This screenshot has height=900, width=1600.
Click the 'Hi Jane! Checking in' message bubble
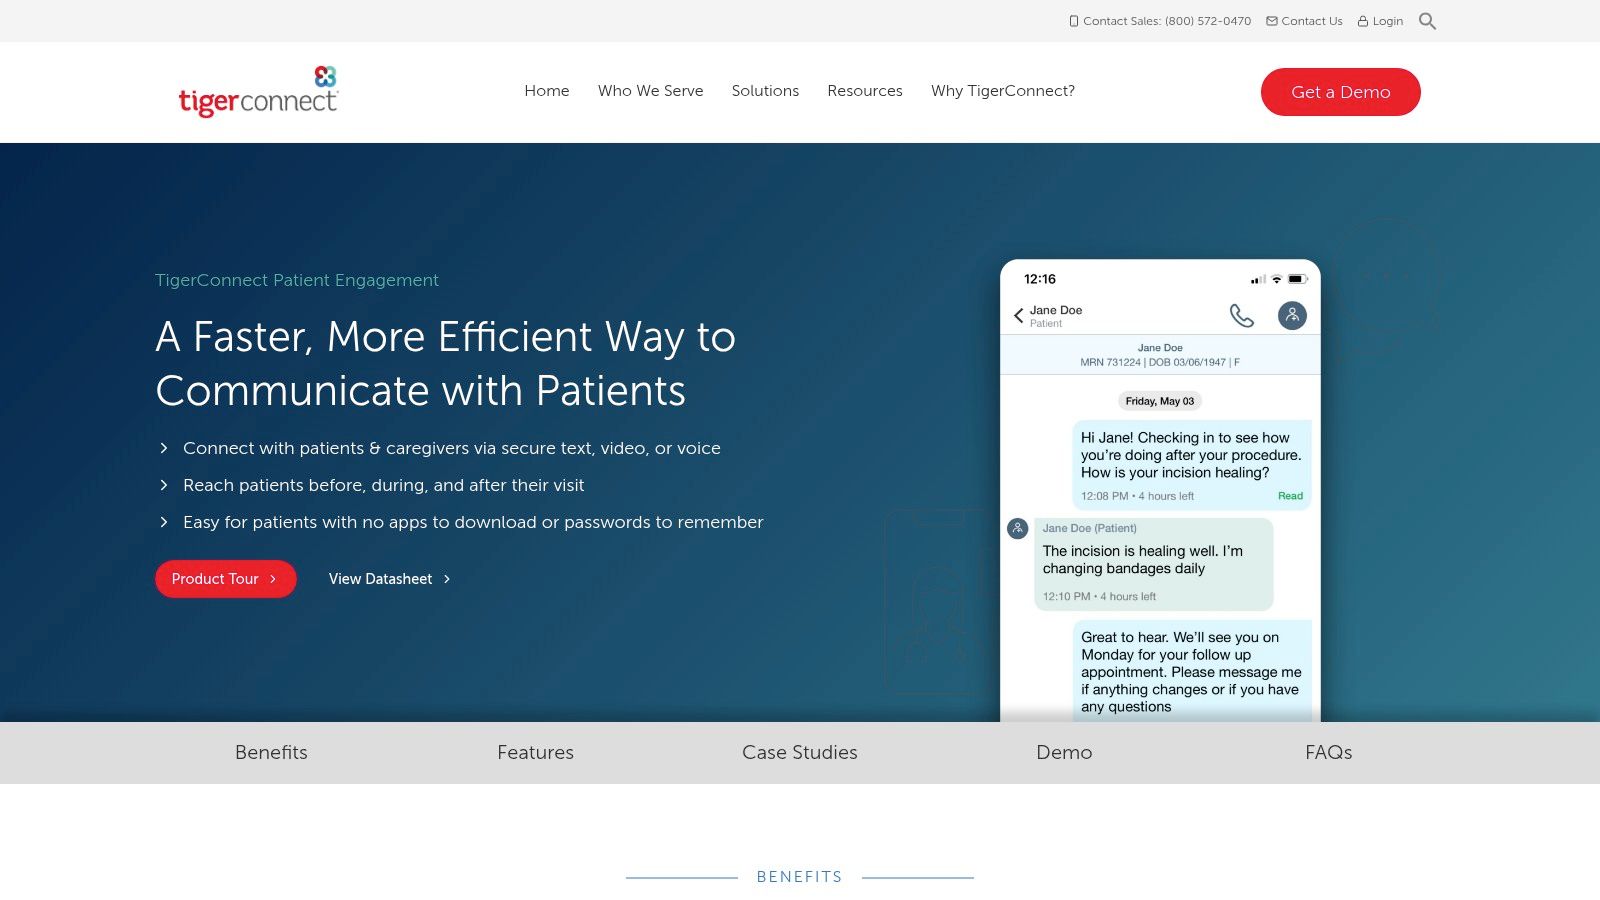point(1191,465)
